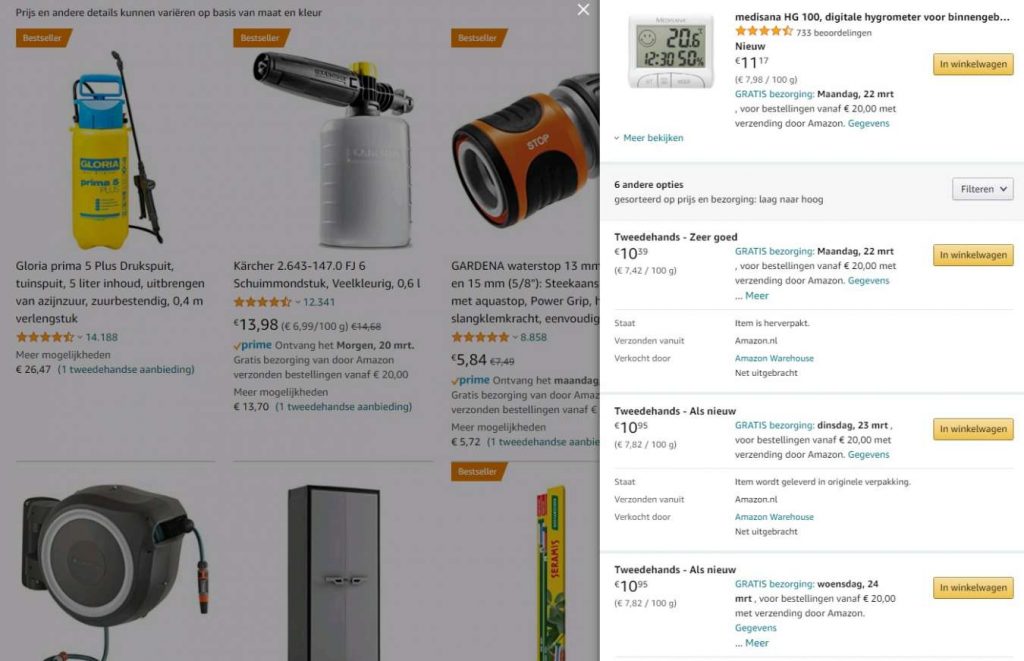Close the offers side panel
Viewport: 1024px width, 661px height.
(583, 10)
